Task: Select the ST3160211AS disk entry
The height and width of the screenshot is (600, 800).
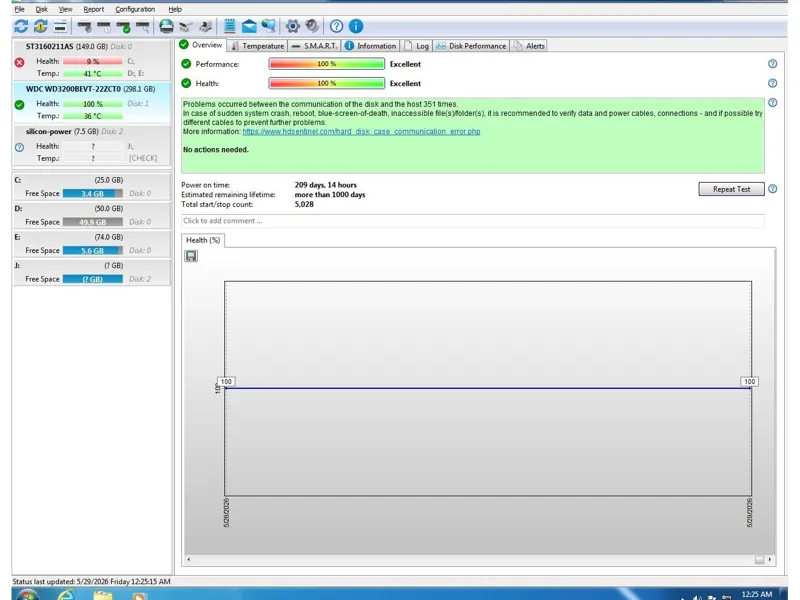Action: [x=92, y=60]
